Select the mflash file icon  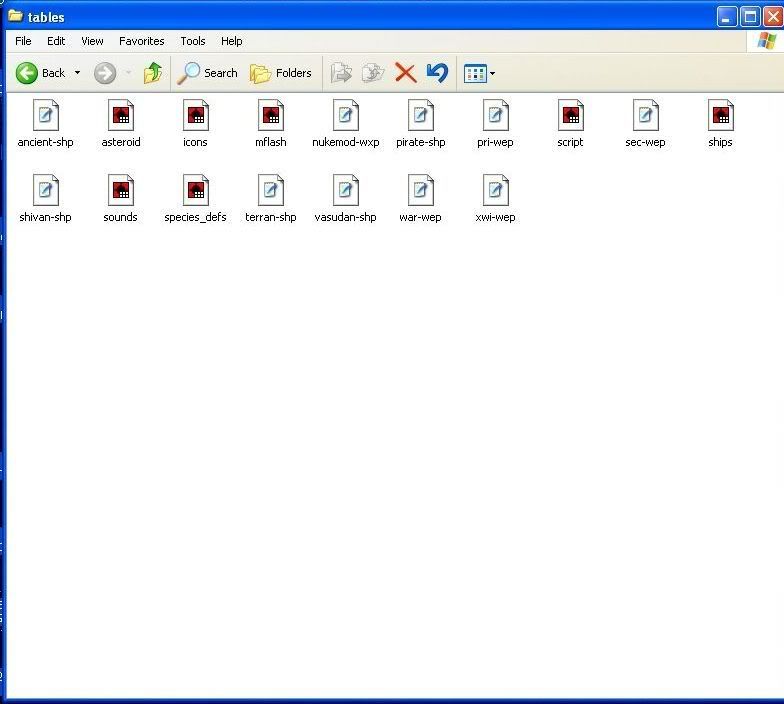(270, 116)
